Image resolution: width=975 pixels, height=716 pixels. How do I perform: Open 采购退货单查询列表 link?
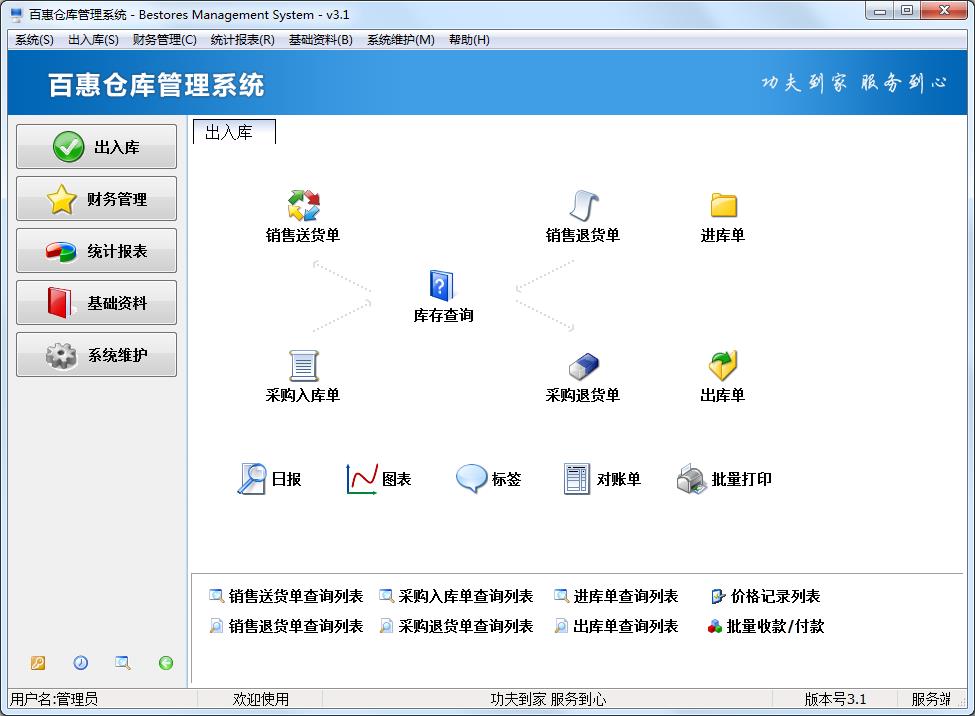pos(456,626)
